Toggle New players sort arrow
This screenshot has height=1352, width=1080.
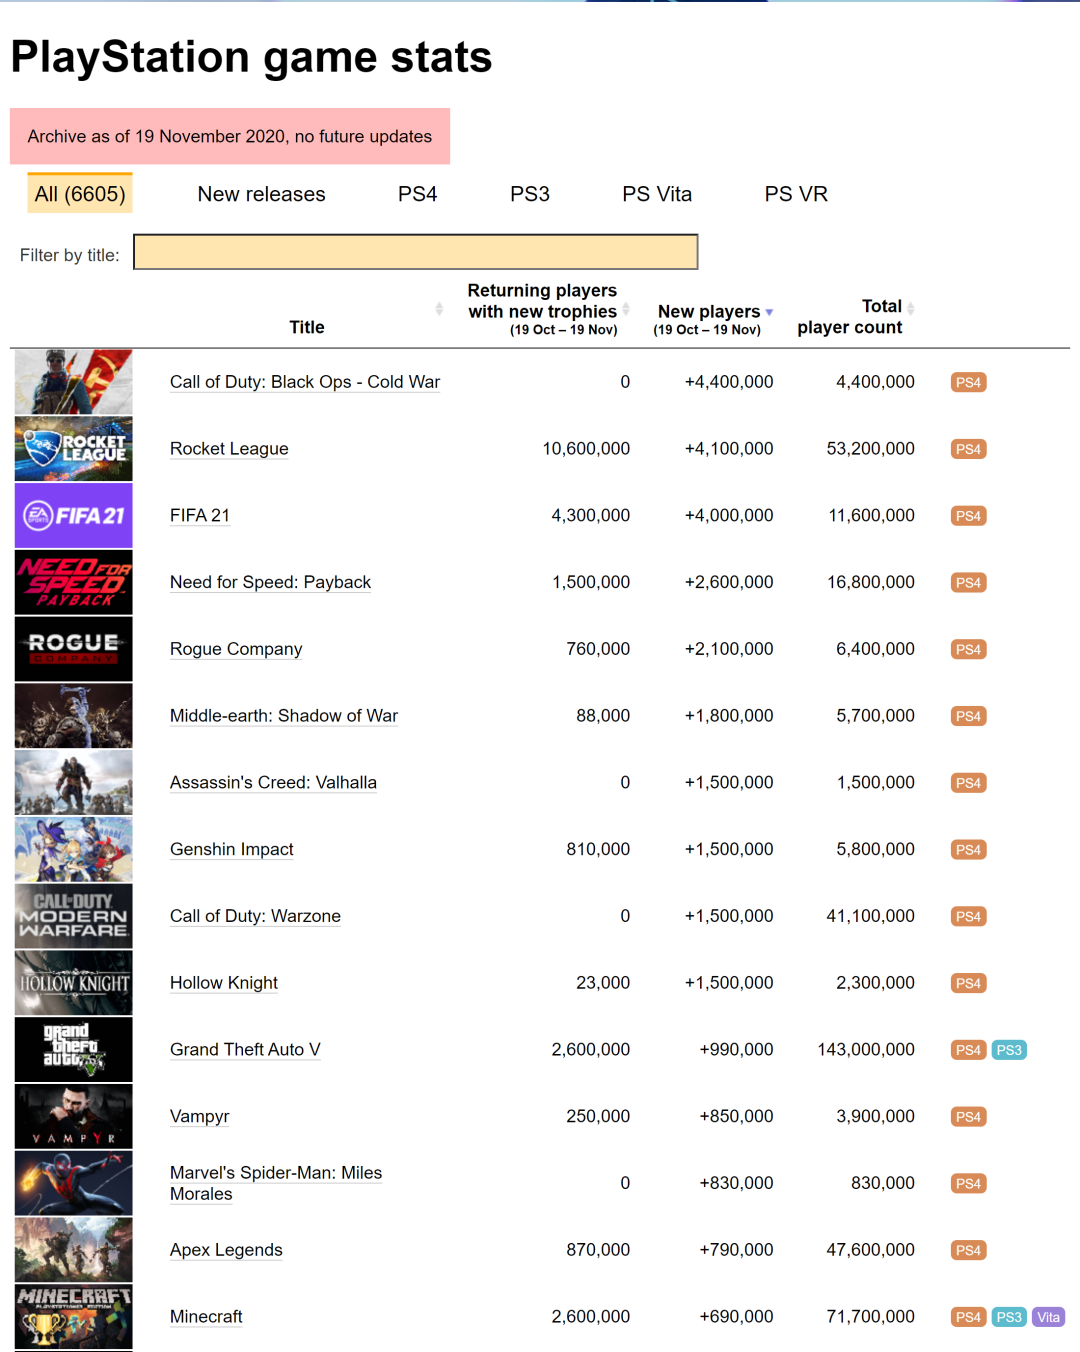[x=769, y=312]
